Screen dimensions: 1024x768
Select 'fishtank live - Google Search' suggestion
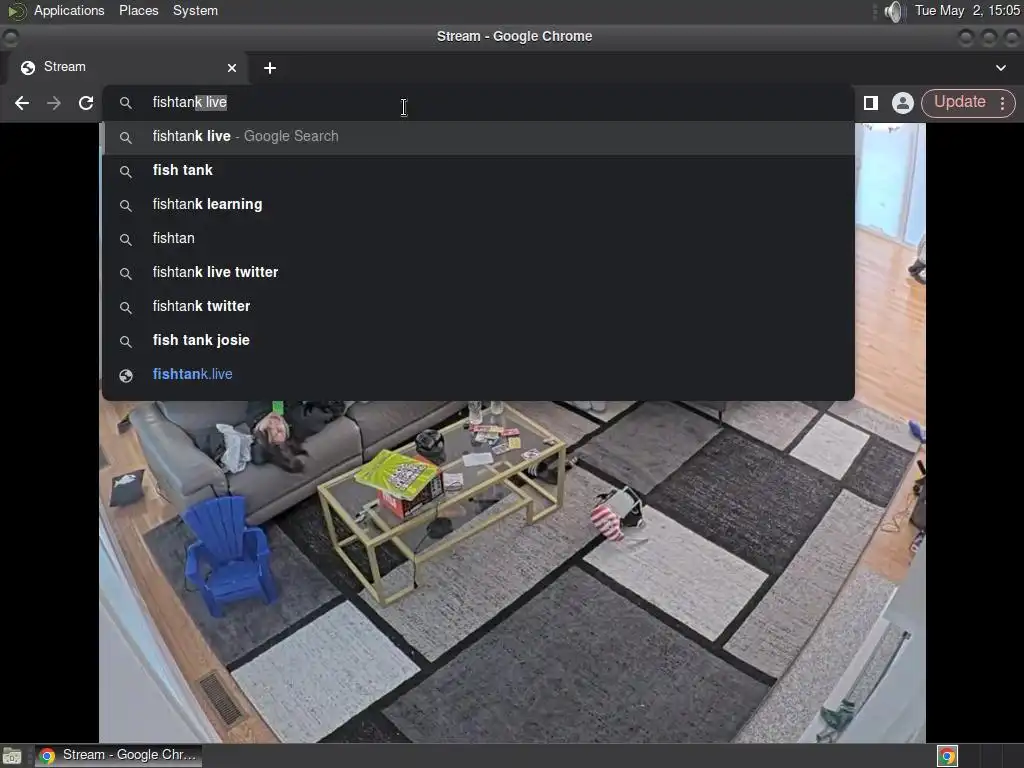pos(478,136)
